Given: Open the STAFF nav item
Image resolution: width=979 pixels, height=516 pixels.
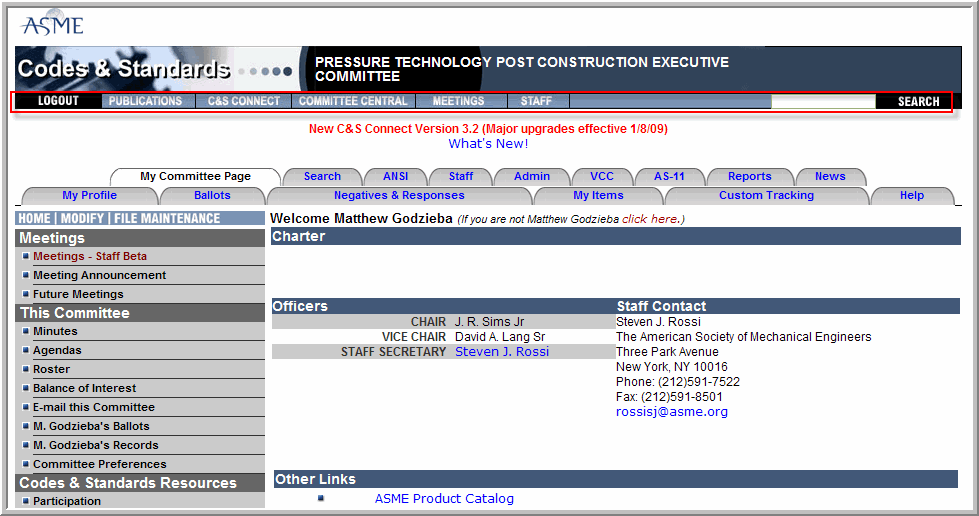Looking at the screenshot, I should 536,101.
